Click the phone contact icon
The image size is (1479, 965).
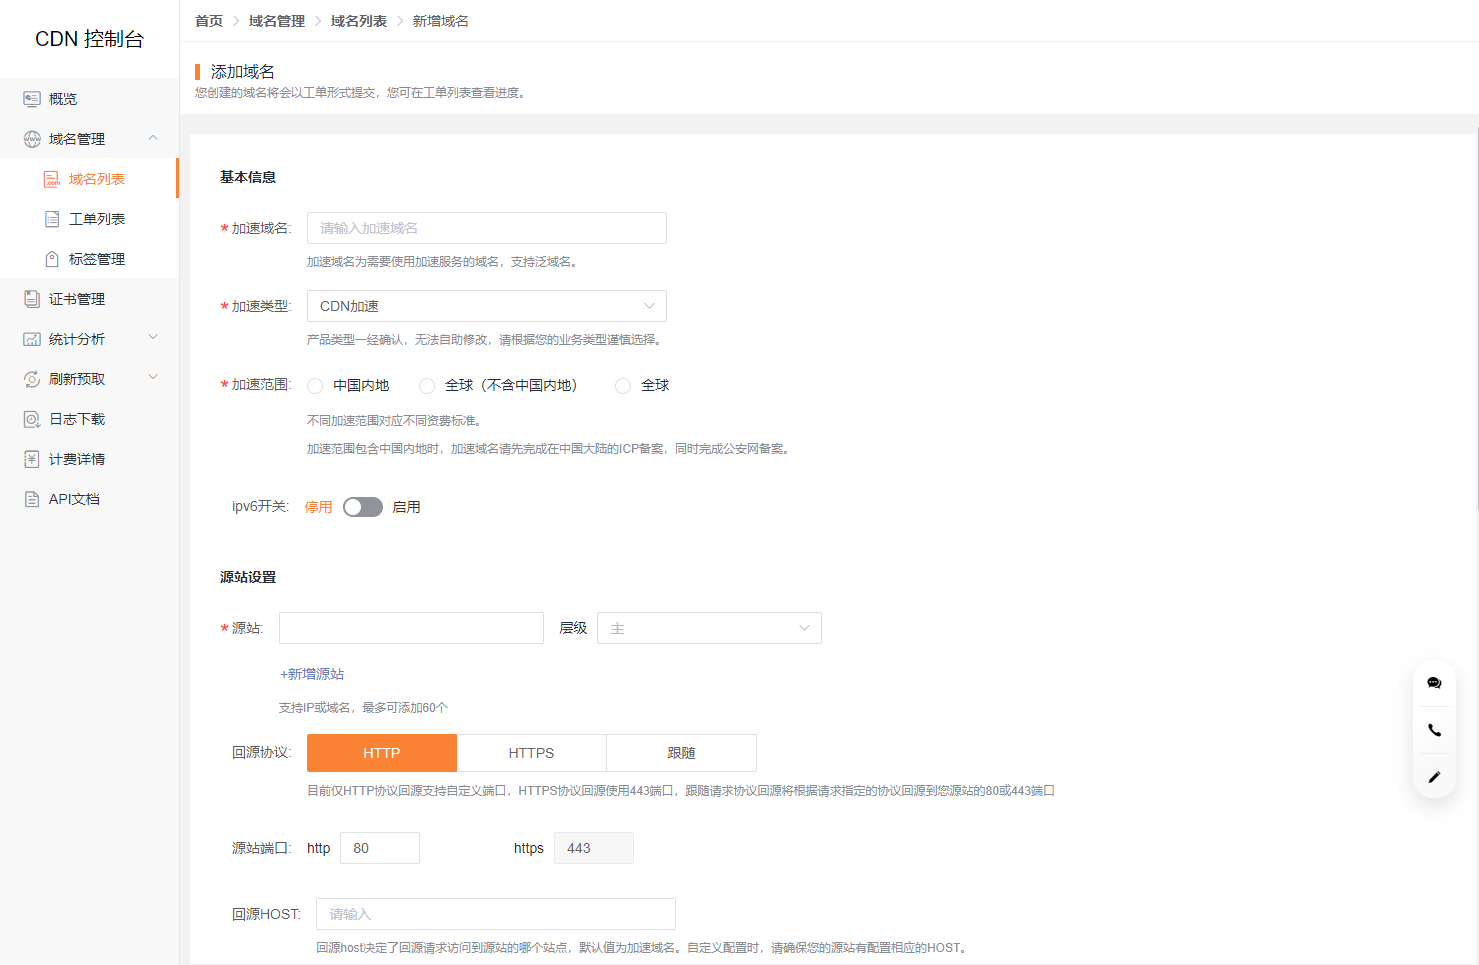1434,730
